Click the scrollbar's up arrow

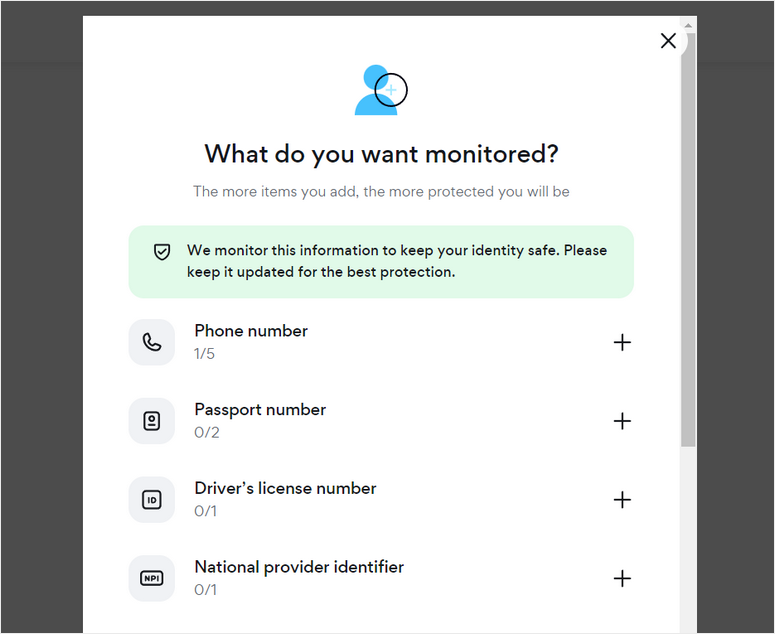click(689, 22)
